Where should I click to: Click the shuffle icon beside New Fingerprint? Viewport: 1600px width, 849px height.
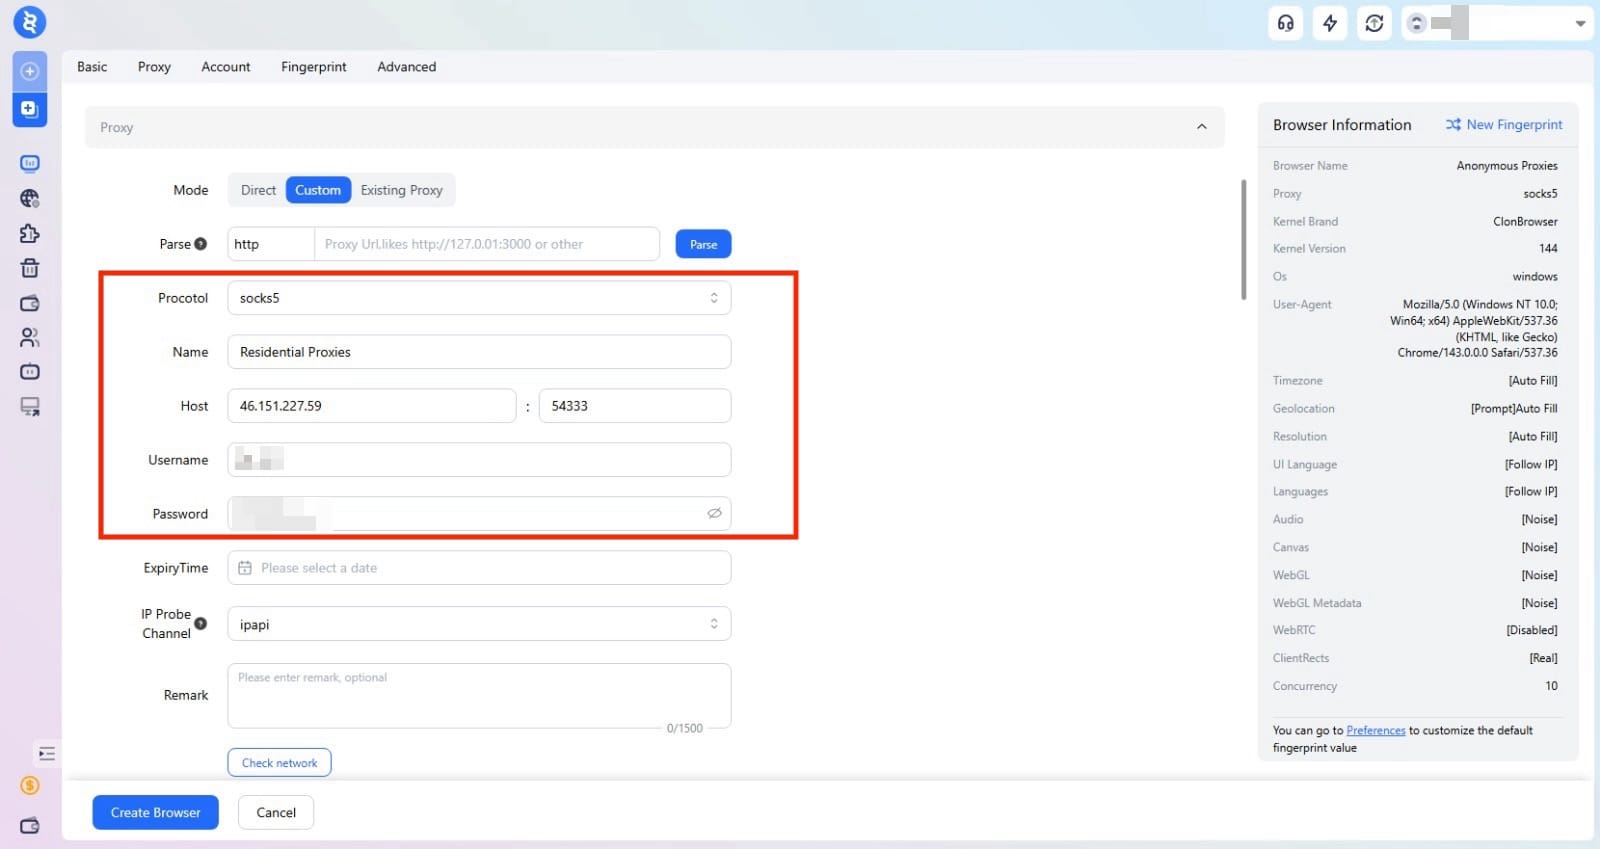click(x=1453, y=125)
